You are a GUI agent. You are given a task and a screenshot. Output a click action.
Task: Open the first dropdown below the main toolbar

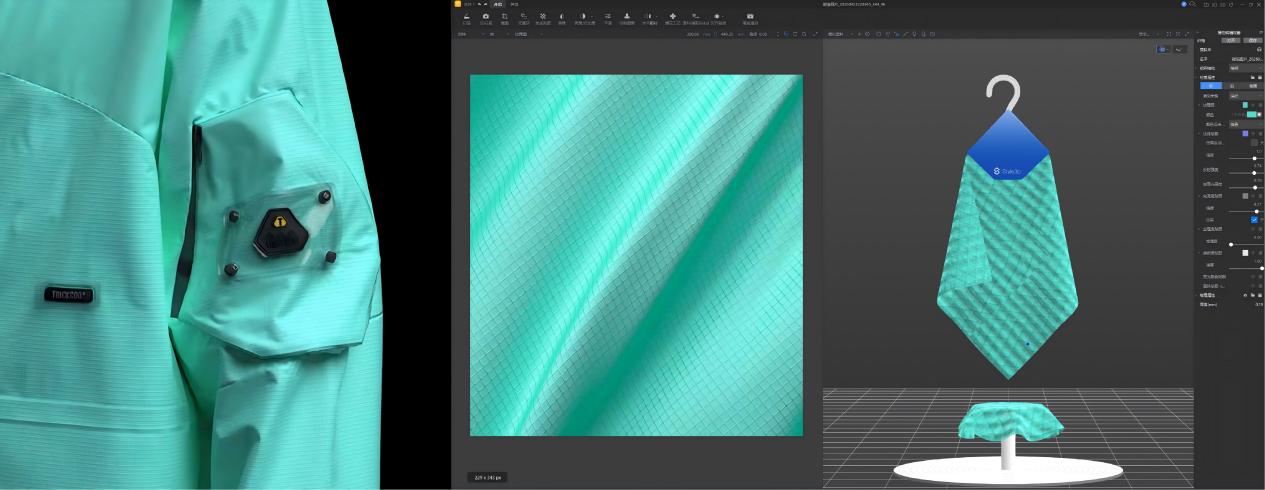pyautogui.click(x=468, y=34)
